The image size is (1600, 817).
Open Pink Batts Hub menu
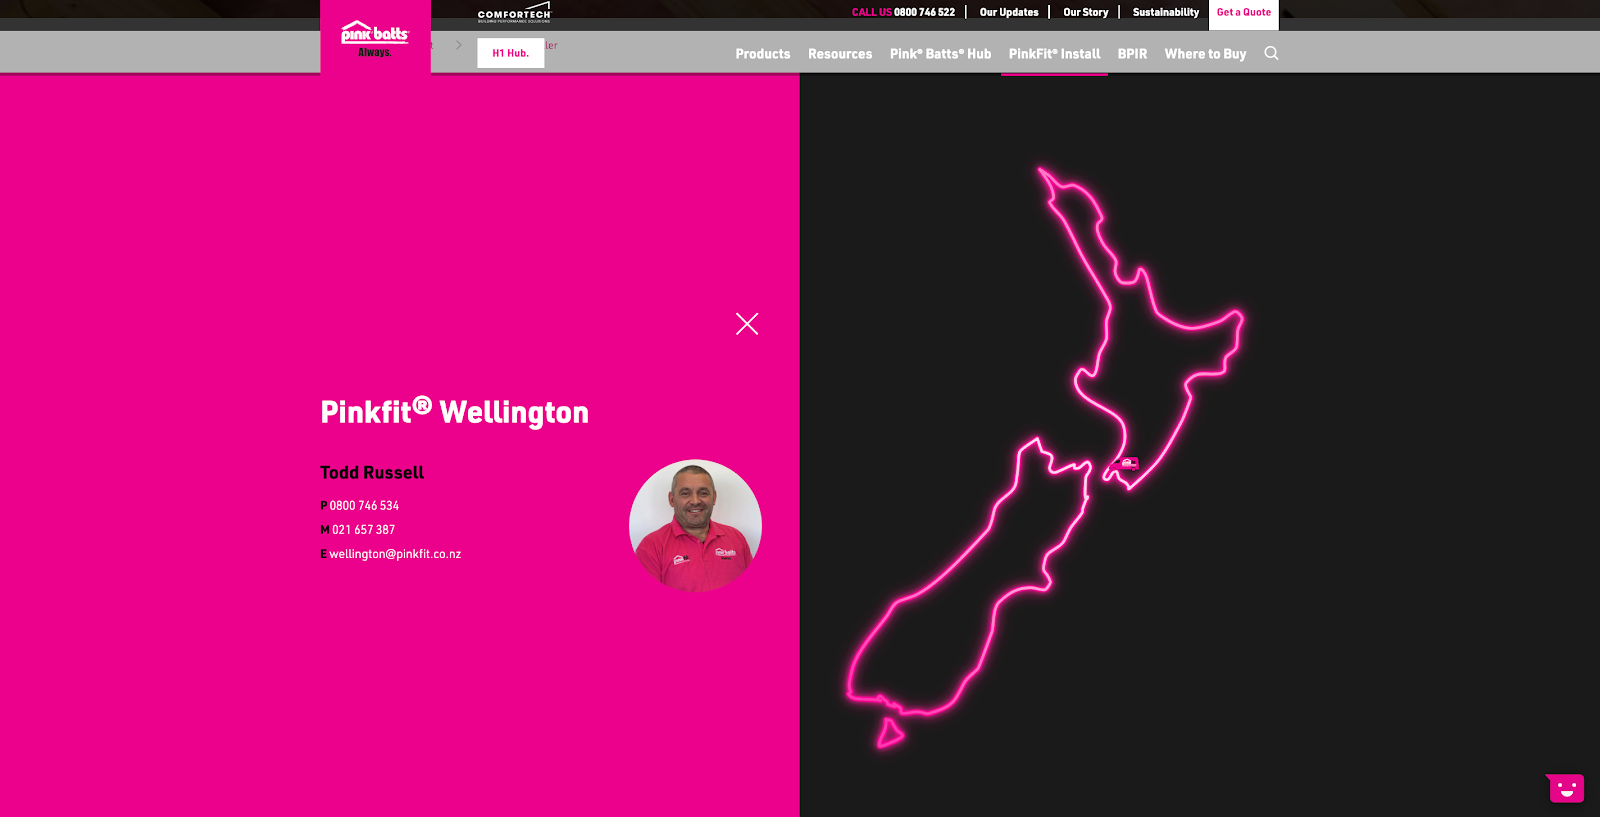[941, 54]
